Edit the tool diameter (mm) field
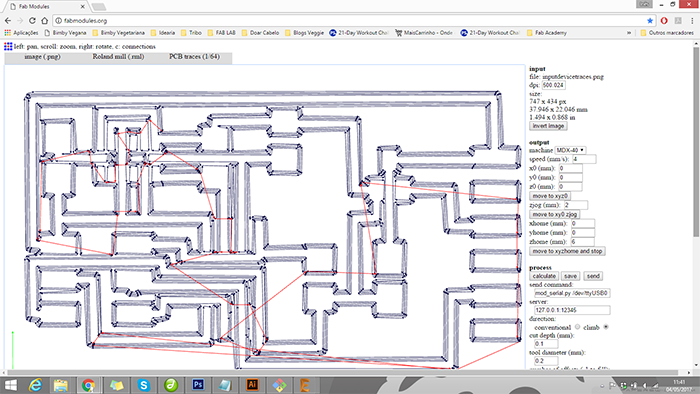This screenshot has height=394, width=700. click(546, 361)
